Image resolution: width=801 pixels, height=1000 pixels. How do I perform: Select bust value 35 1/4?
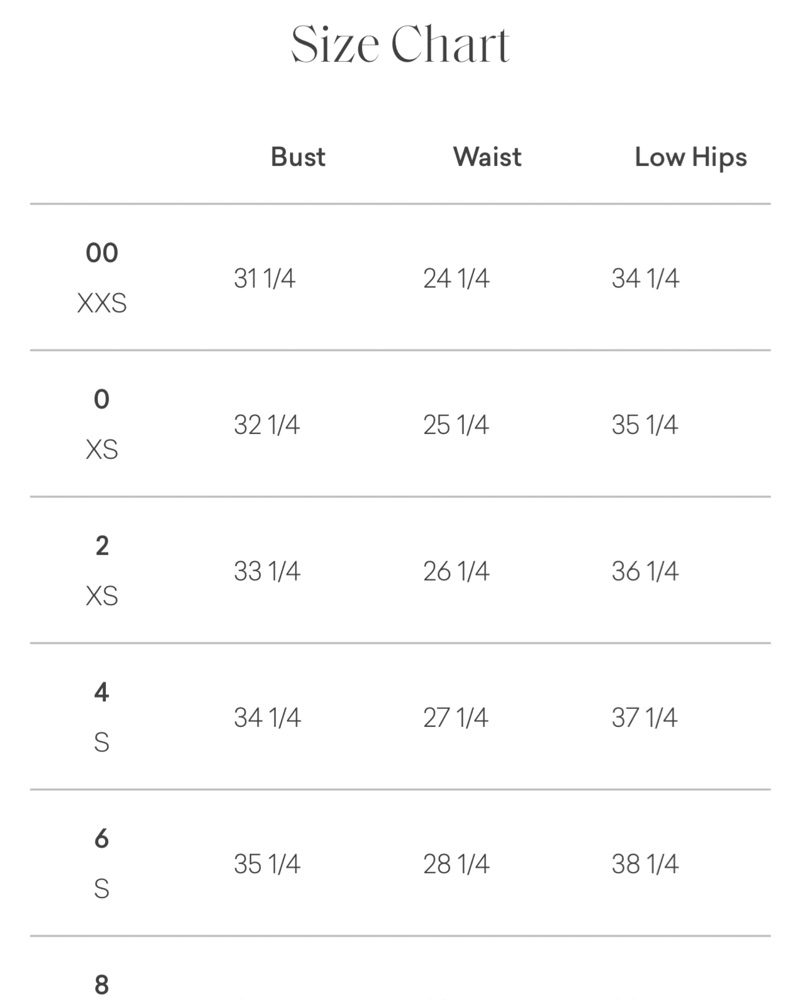pyautogui.click(x=267, y=864)
